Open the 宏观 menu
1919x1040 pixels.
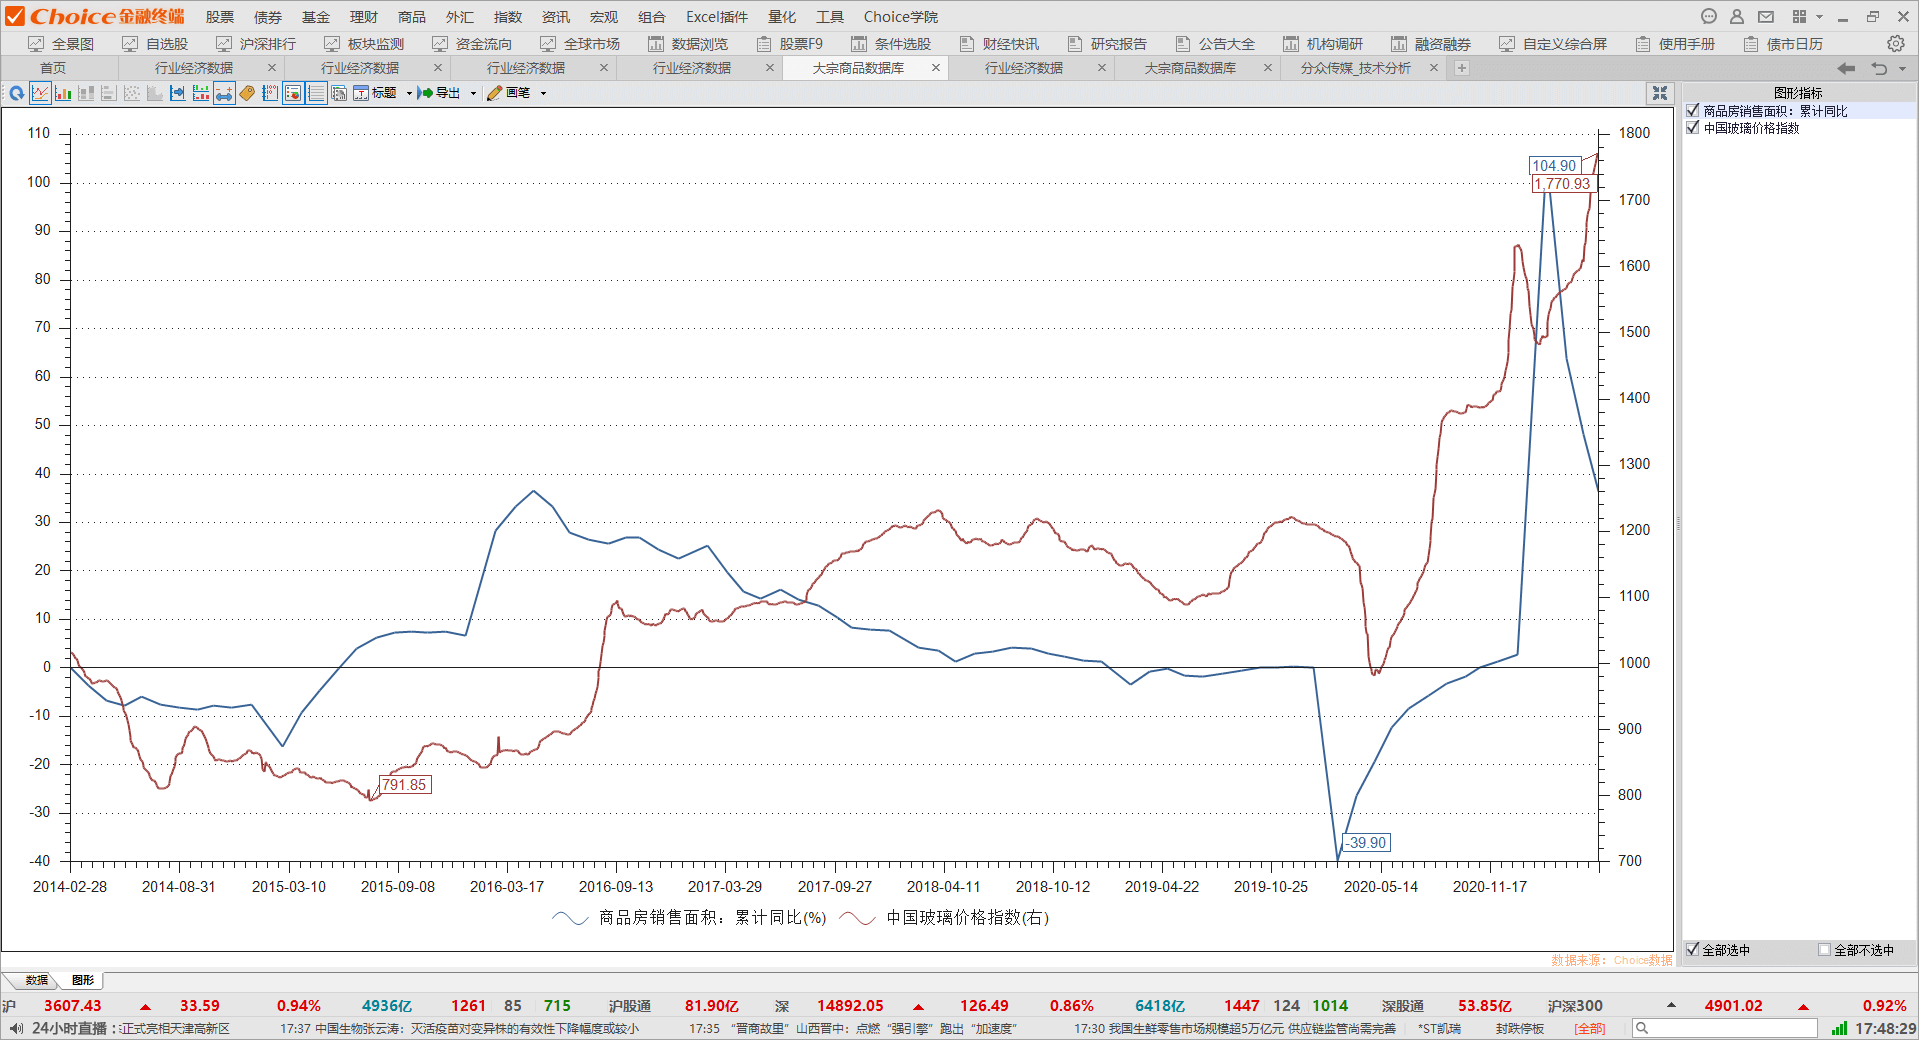pos(604,16)
